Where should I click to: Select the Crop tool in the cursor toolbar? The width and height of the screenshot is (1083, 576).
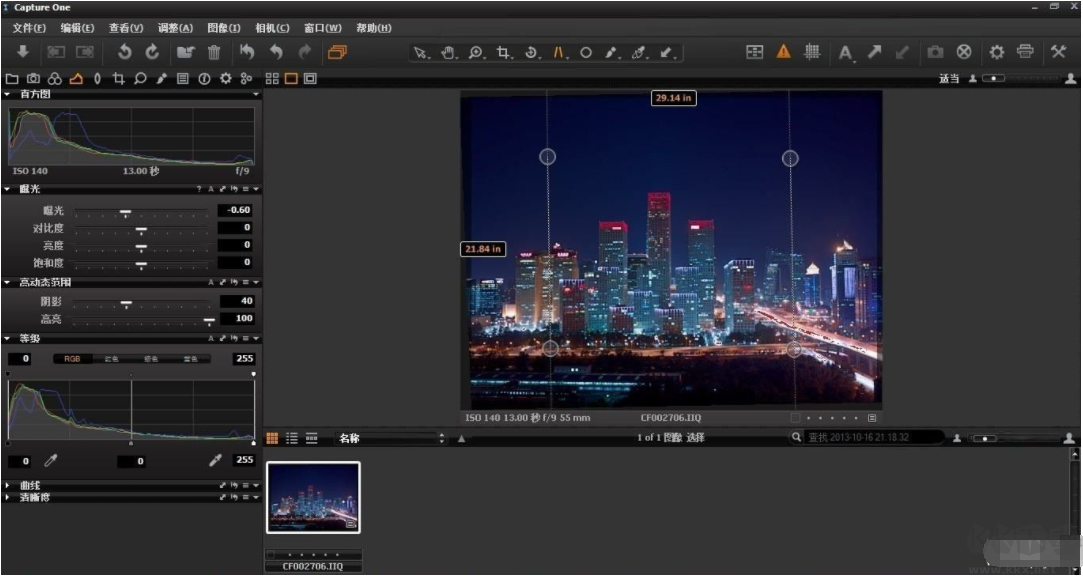pos(503,53)
